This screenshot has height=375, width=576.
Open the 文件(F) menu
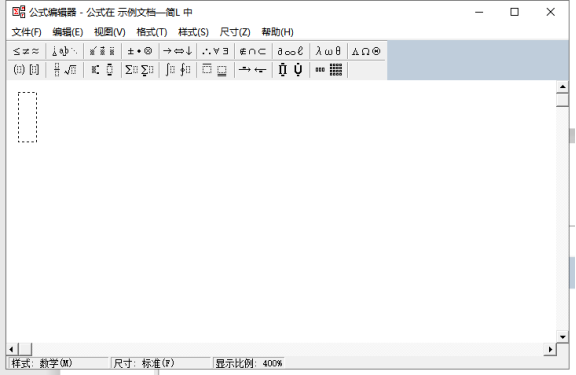coord(26,32)
